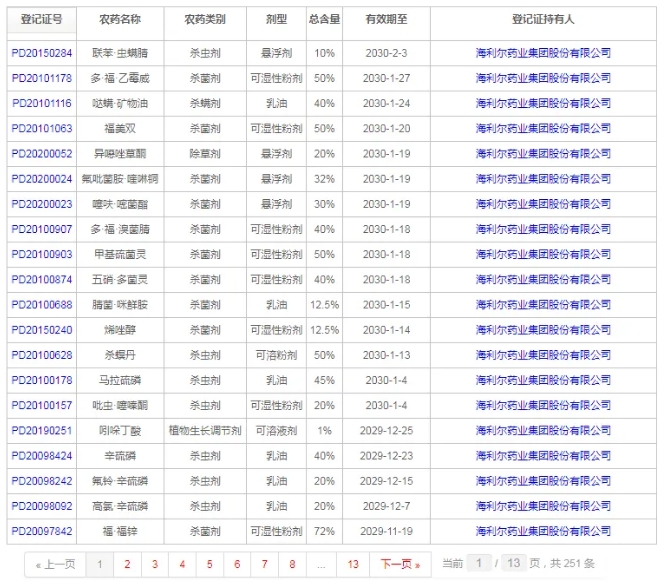Select the 甲基硫菌灵 pesticide name cell
Viewport: 670px width, 586px height.
click(120, 255)
